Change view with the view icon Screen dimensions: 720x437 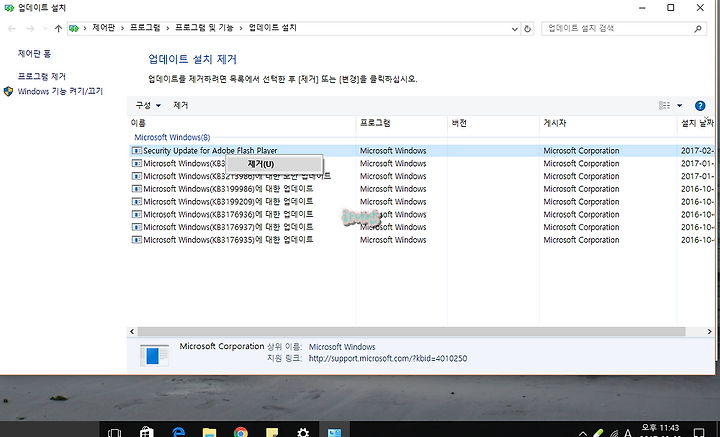[x=664, y=106]
